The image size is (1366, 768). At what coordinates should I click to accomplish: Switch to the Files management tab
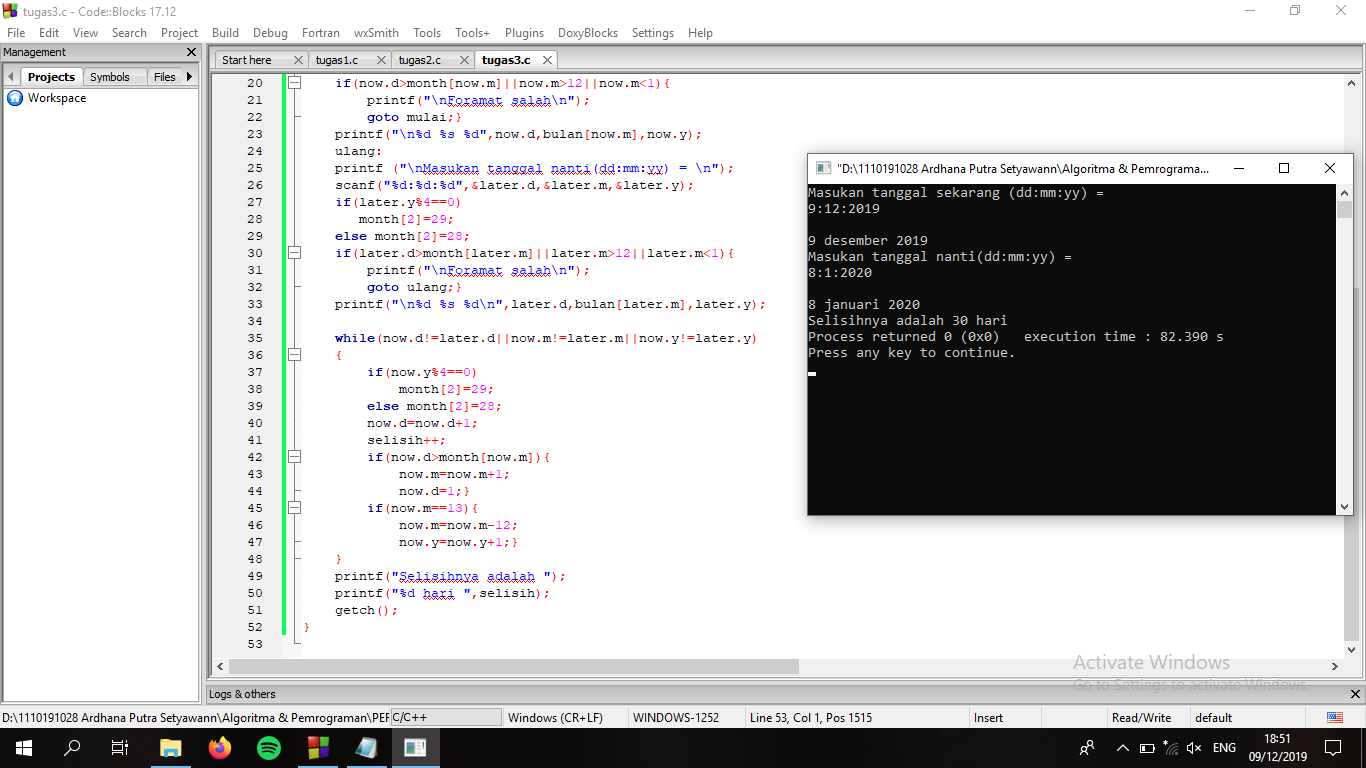[x=164, y=77]
